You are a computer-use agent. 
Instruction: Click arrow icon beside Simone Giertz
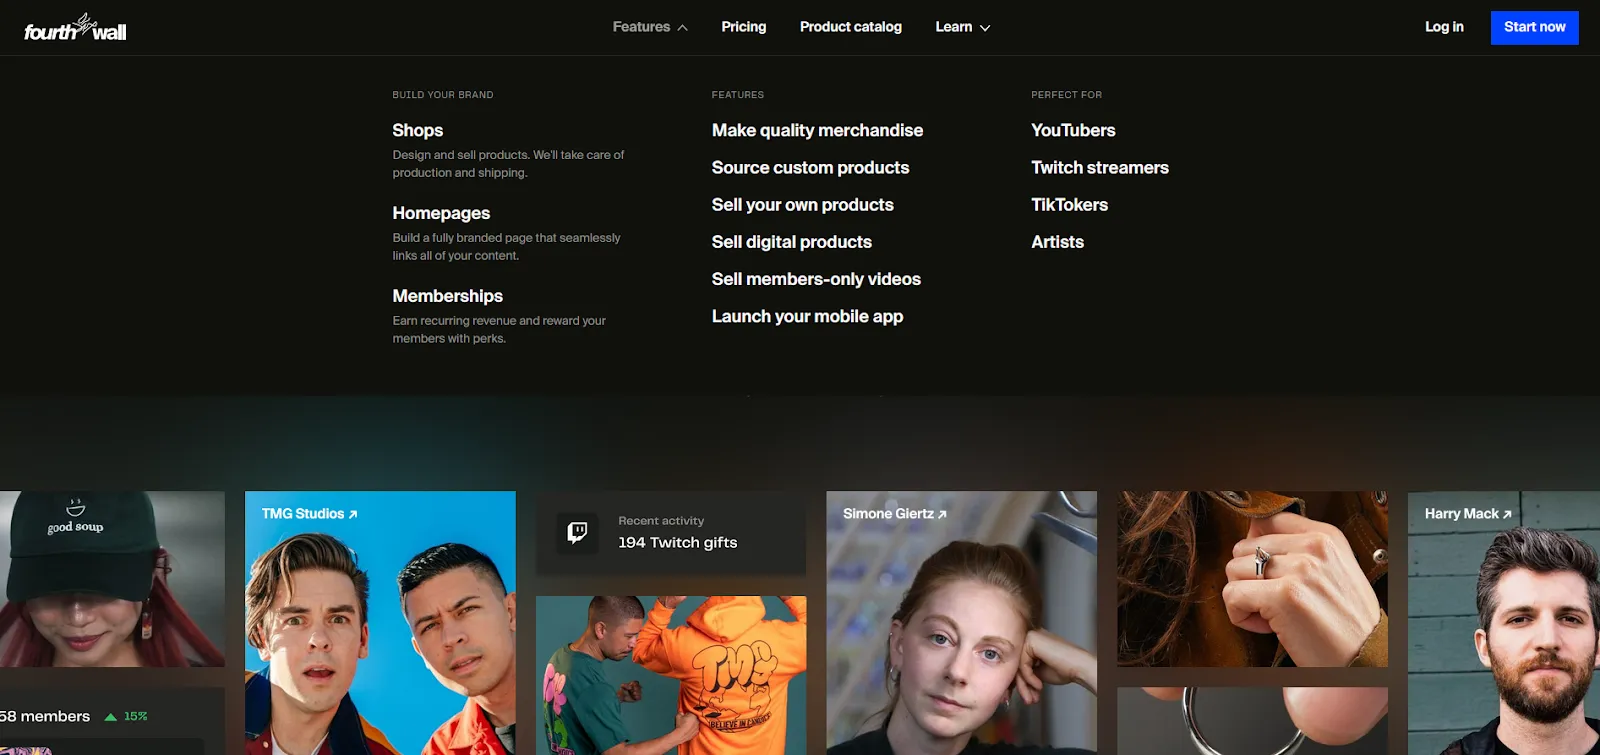(x=942, y=514)
